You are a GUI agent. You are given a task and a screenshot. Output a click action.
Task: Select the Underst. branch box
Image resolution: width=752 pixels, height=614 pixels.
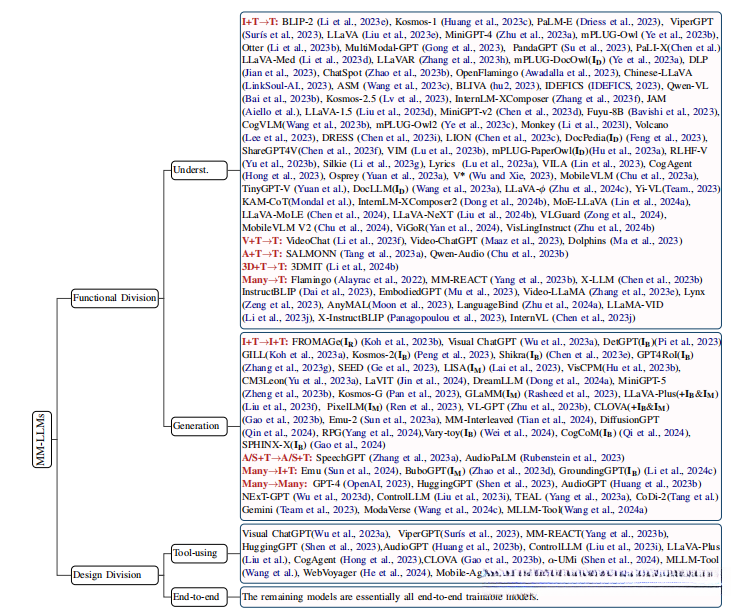point(199,170)
